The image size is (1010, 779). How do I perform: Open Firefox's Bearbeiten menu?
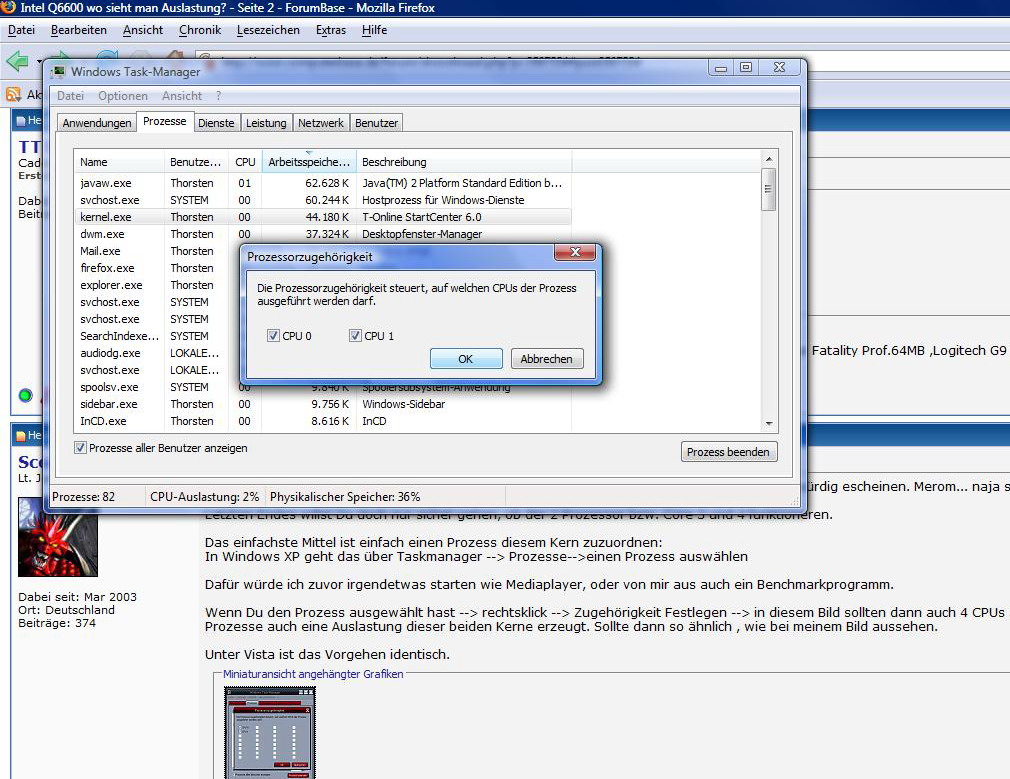coord(79,30)
